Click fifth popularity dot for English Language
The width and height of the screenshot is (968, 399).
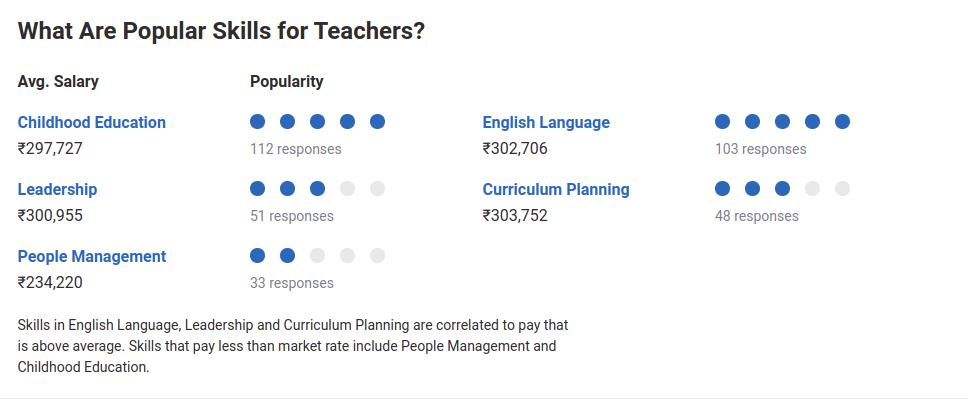point(843,122)
